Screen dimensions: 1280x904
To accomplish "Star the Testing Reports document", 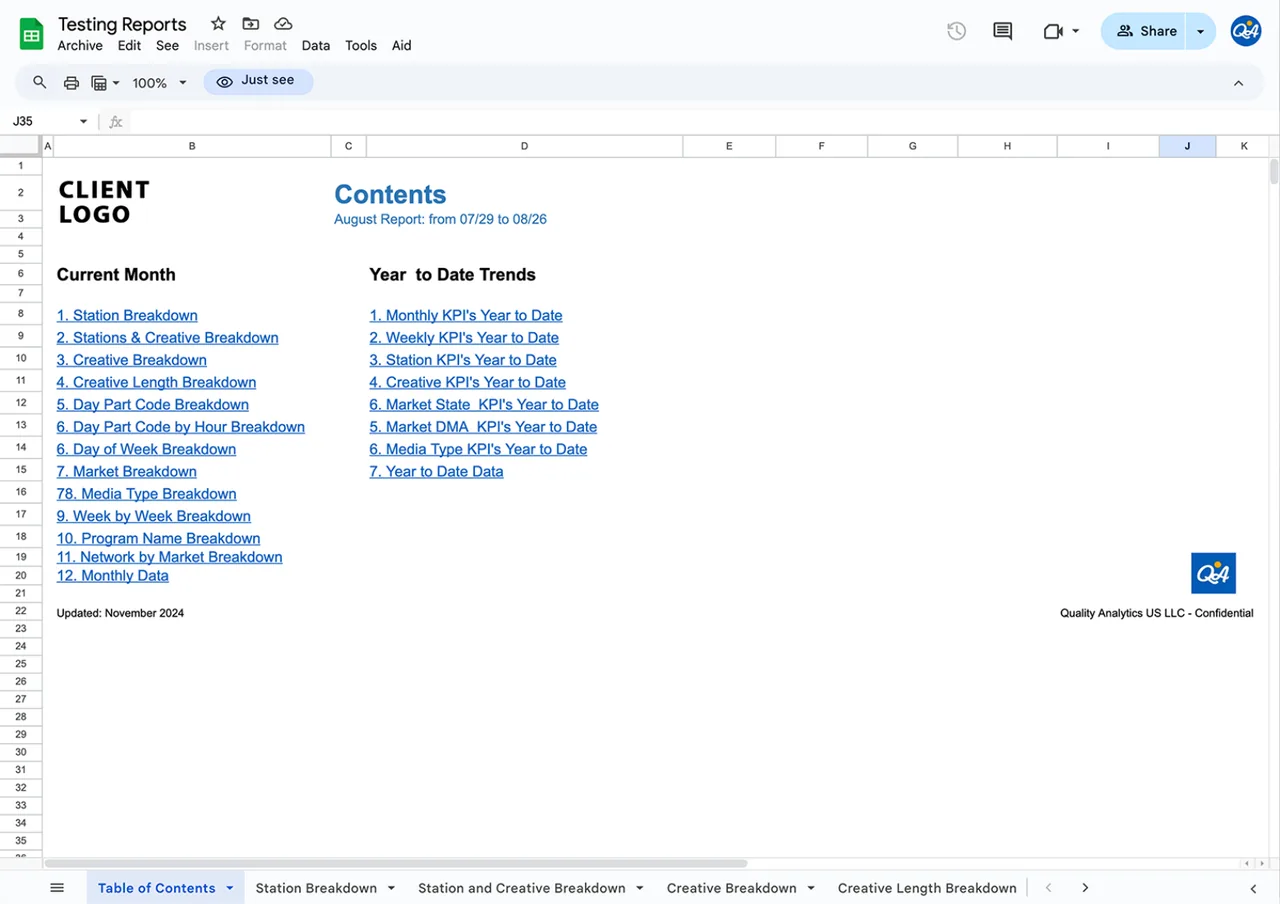I will pos(218,24).
